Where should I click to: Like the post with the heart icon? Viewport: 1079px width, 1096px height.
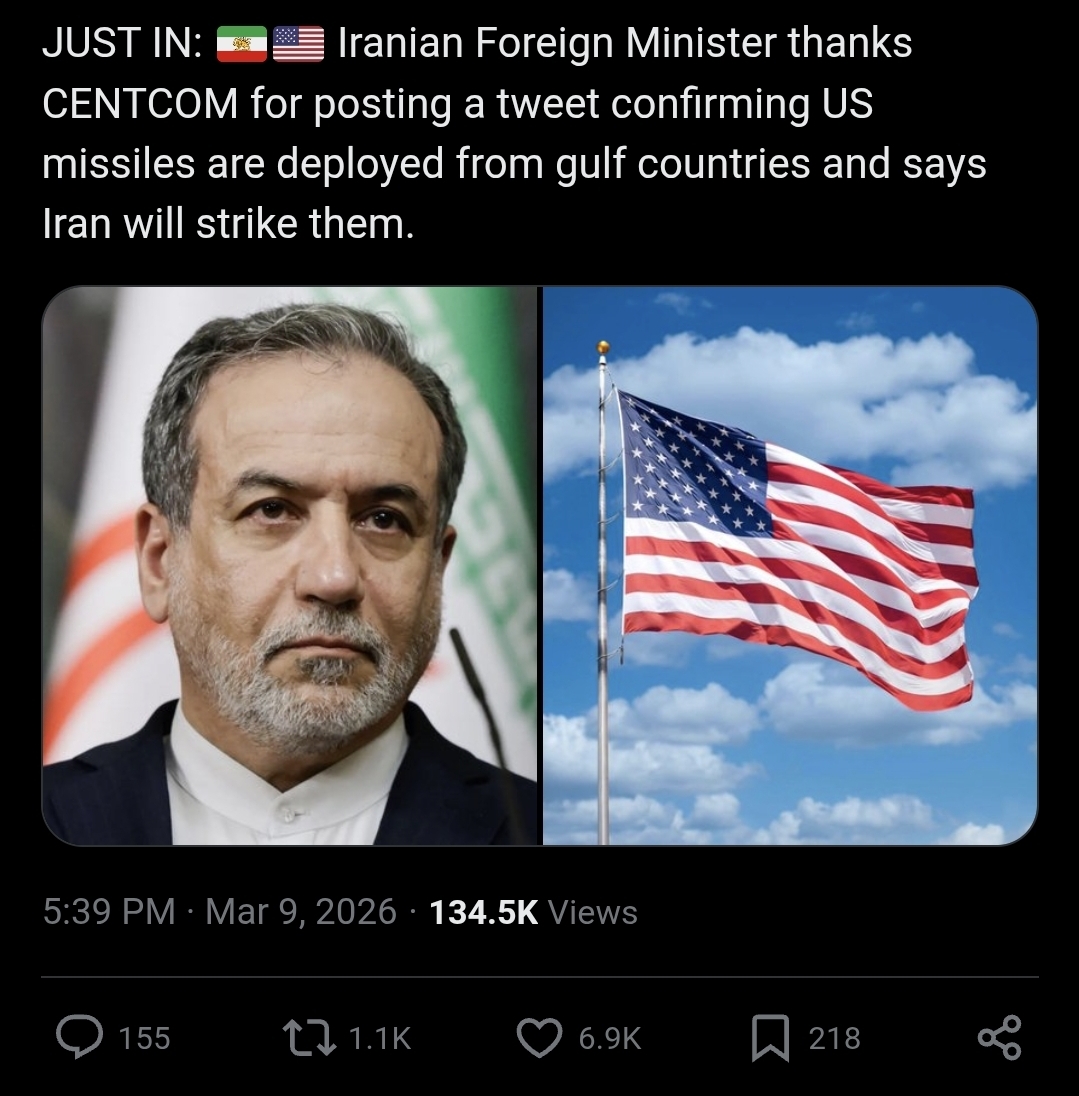point(539,1038)
